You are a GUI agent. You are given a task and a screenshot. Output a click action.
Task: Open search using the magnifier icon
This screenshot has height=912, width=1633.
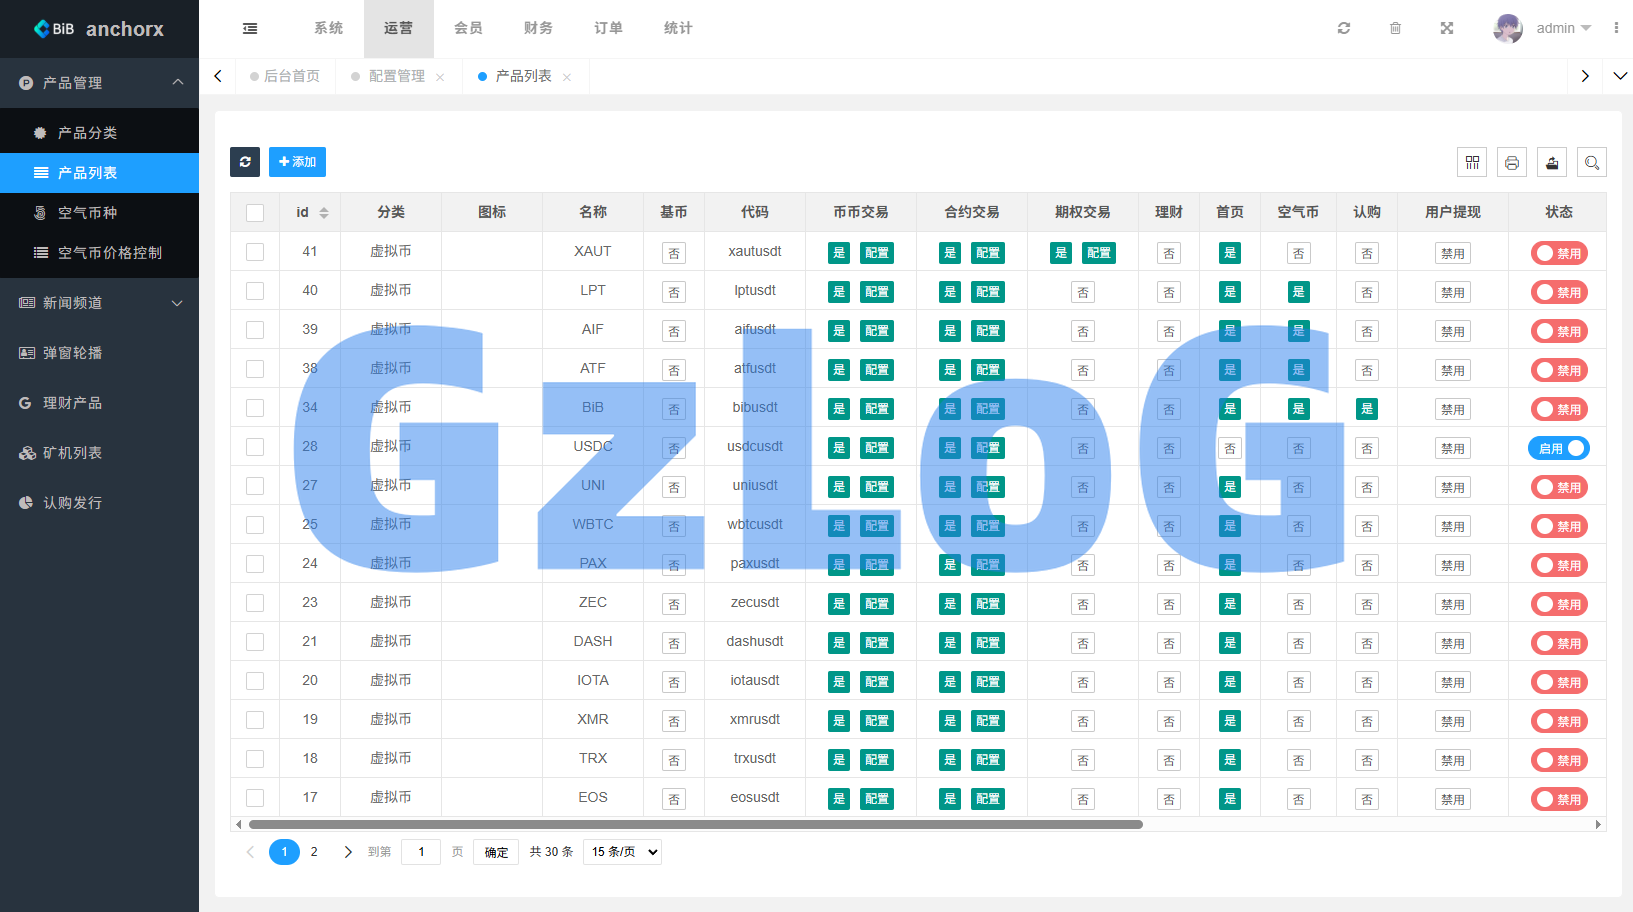point(1592,162)
